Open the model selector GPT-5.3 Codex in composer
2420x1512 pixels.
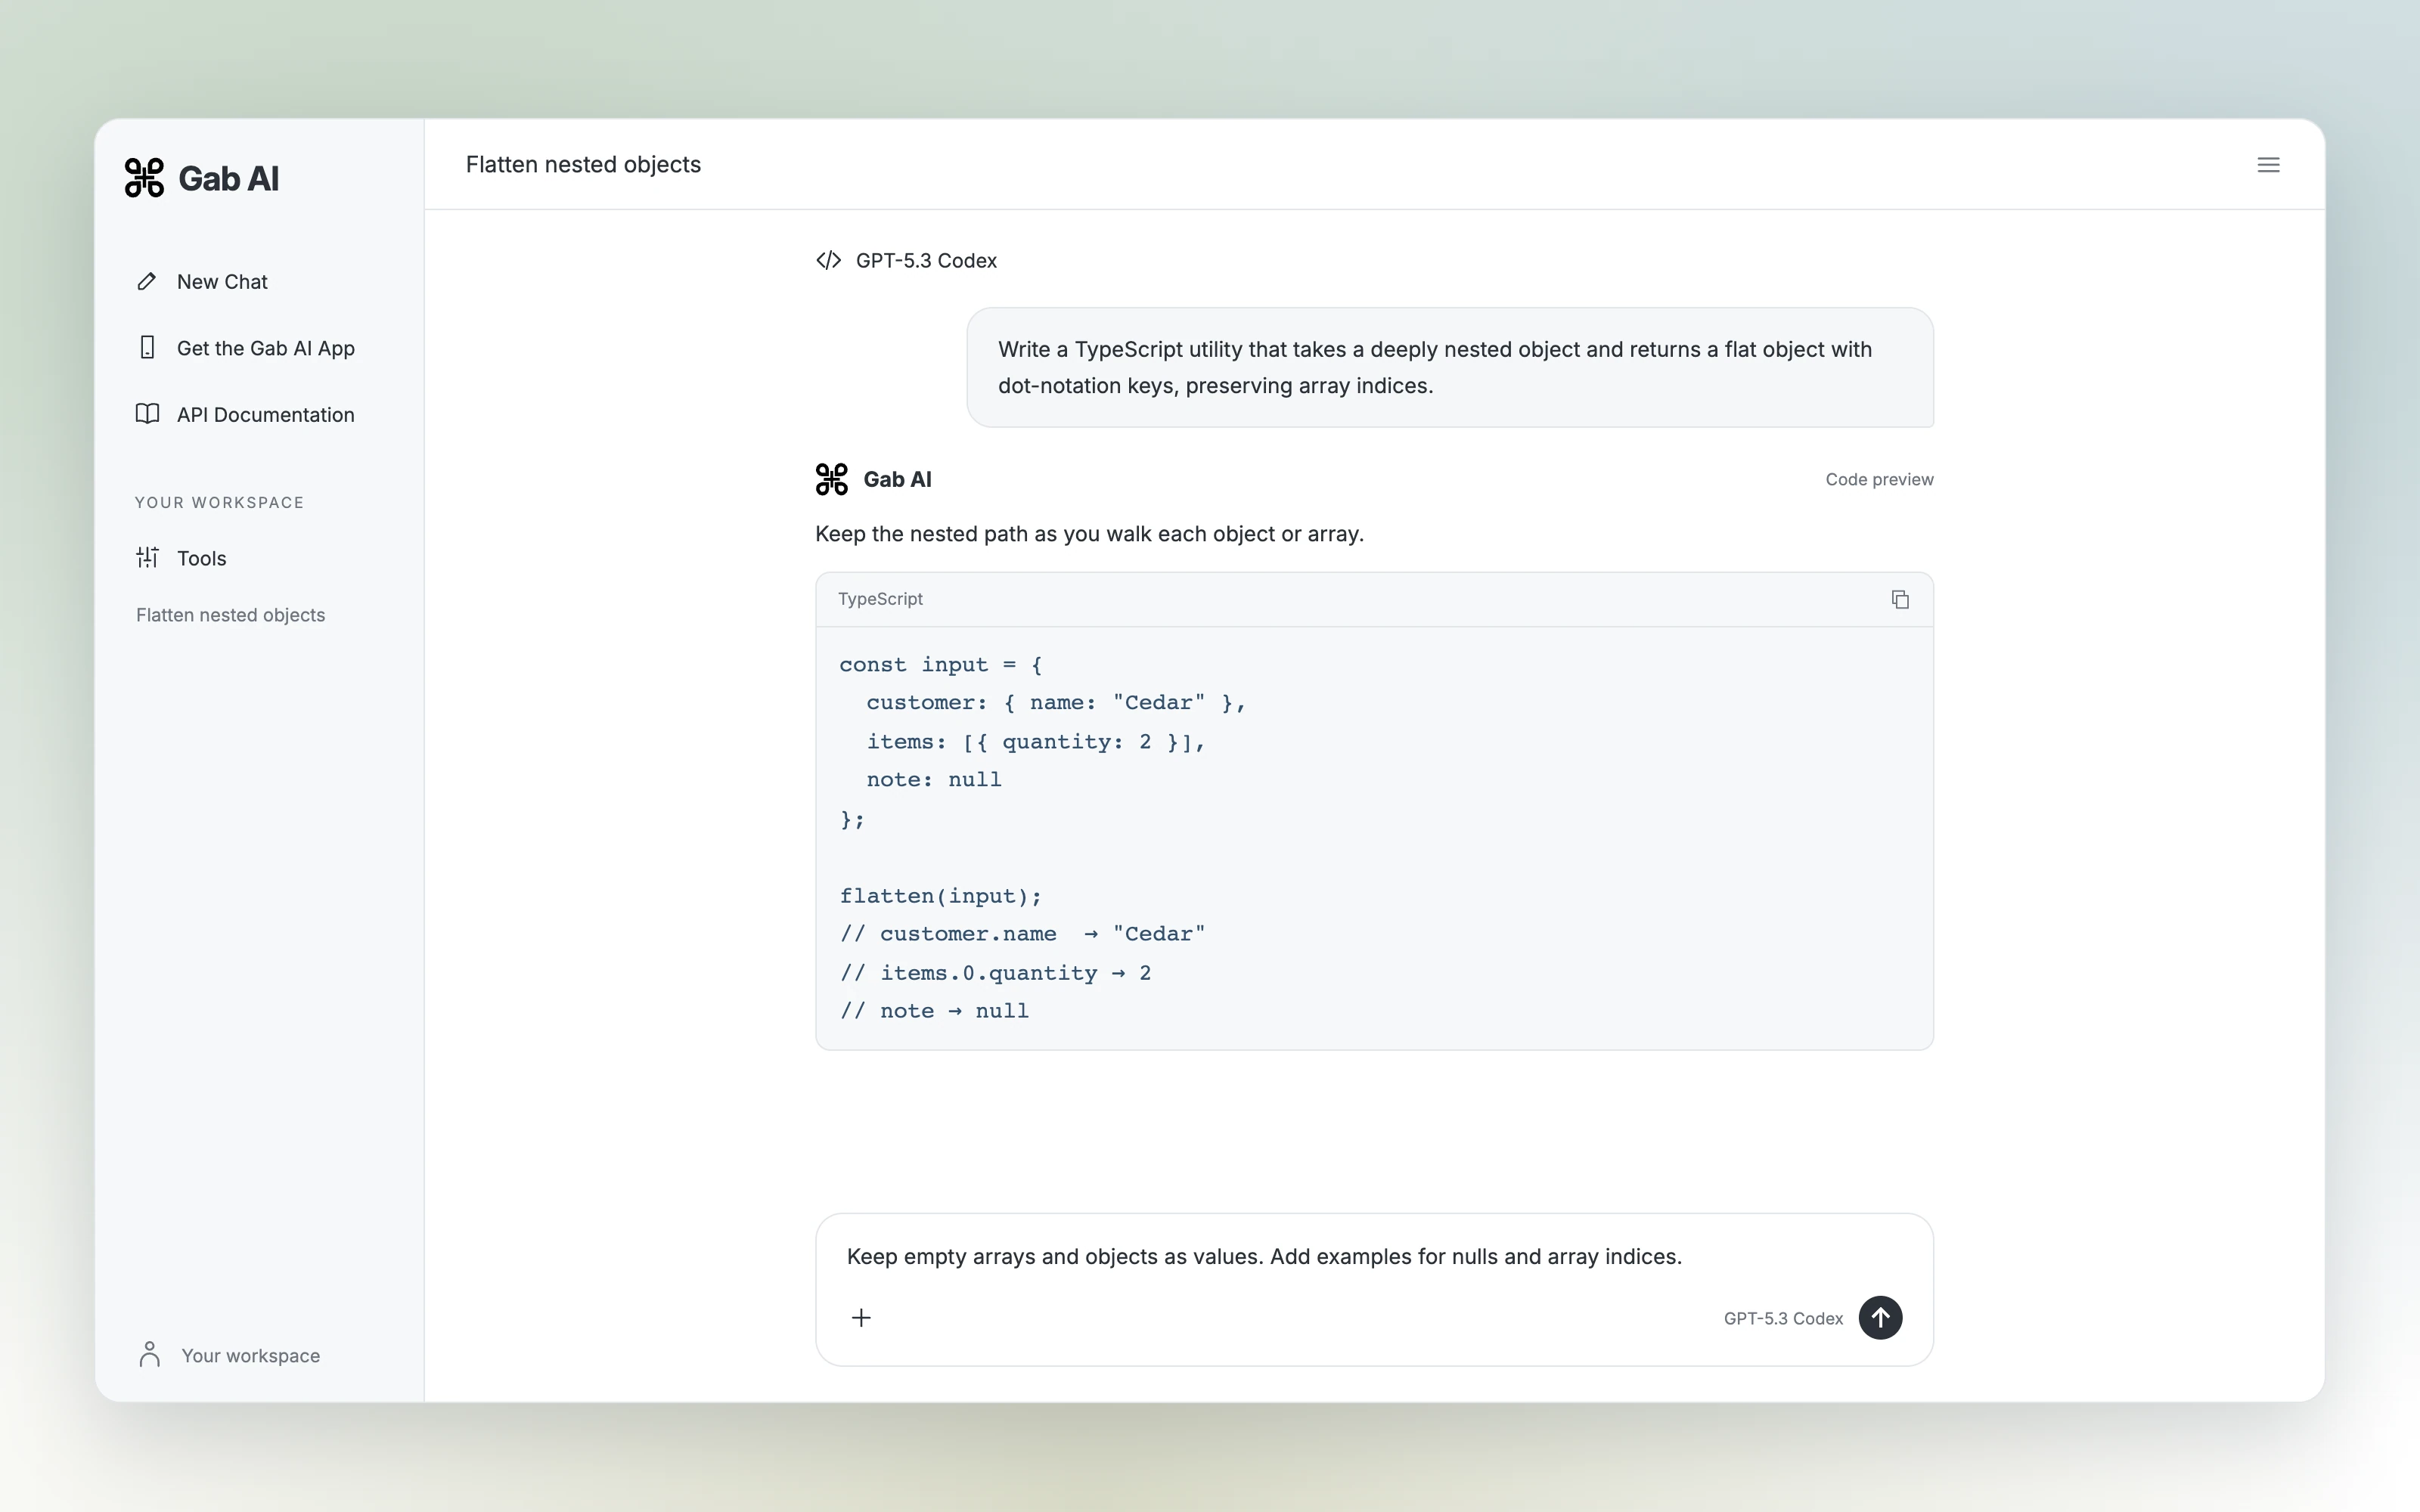click(1783, 1319)
